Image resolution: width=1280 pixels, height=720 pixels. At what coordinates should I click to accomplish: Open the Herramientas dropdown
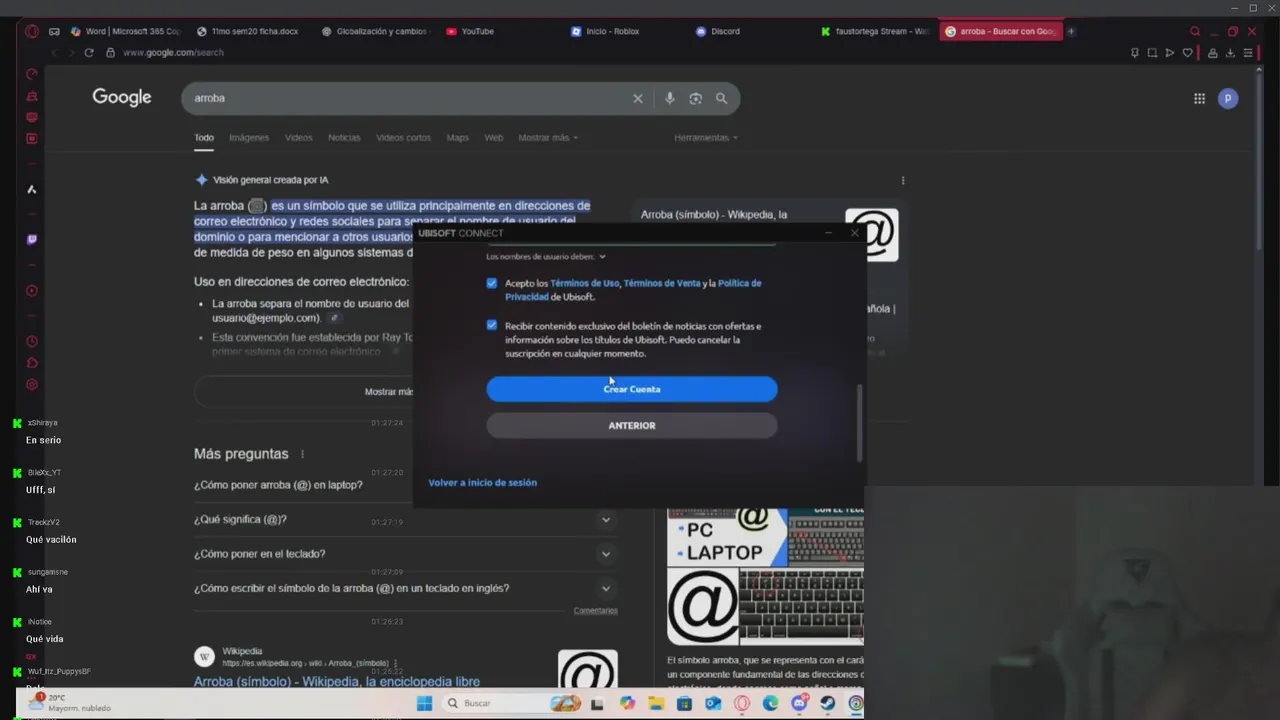click(x=706, y=138)
